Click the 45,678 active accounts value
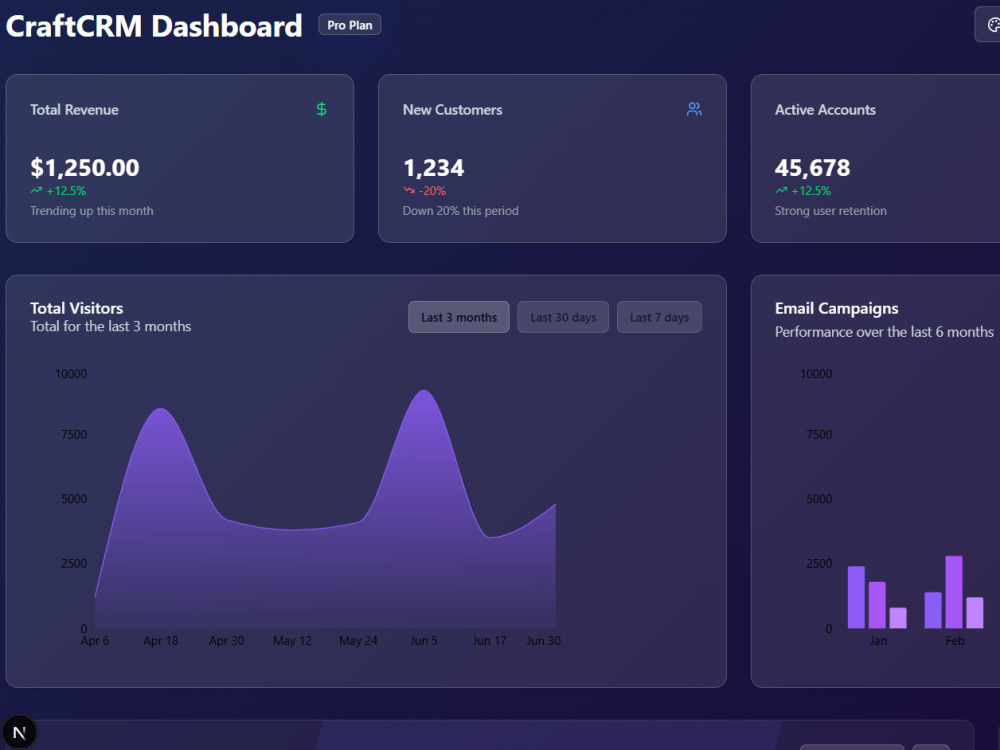The width and height of the screenshot is (1000, 750). pos(812,168)
